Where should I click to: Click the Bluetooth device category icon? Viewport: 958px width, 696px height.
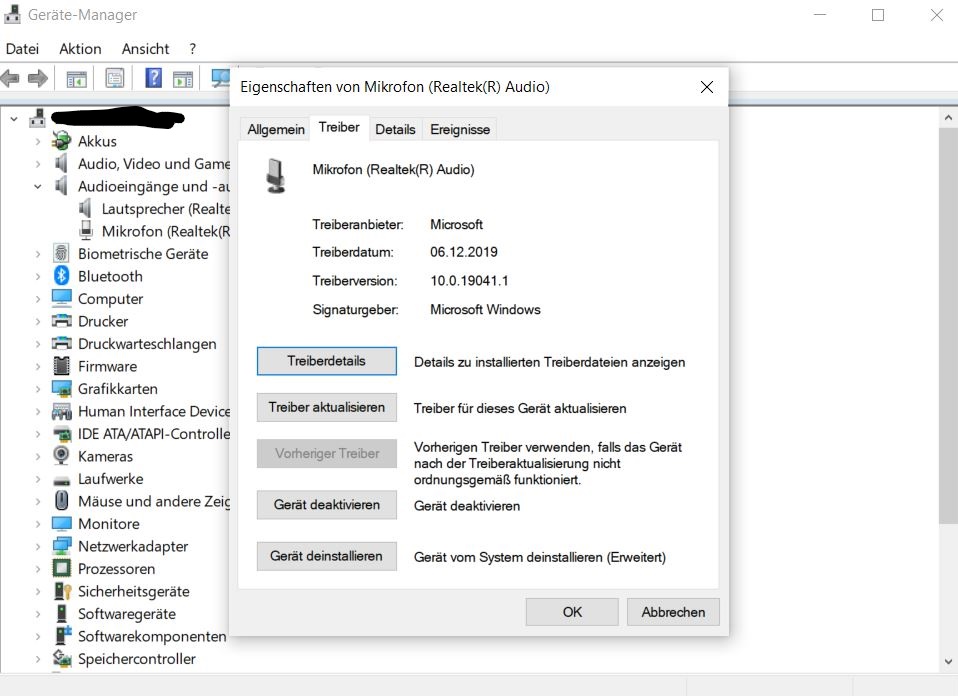point(62,276)
